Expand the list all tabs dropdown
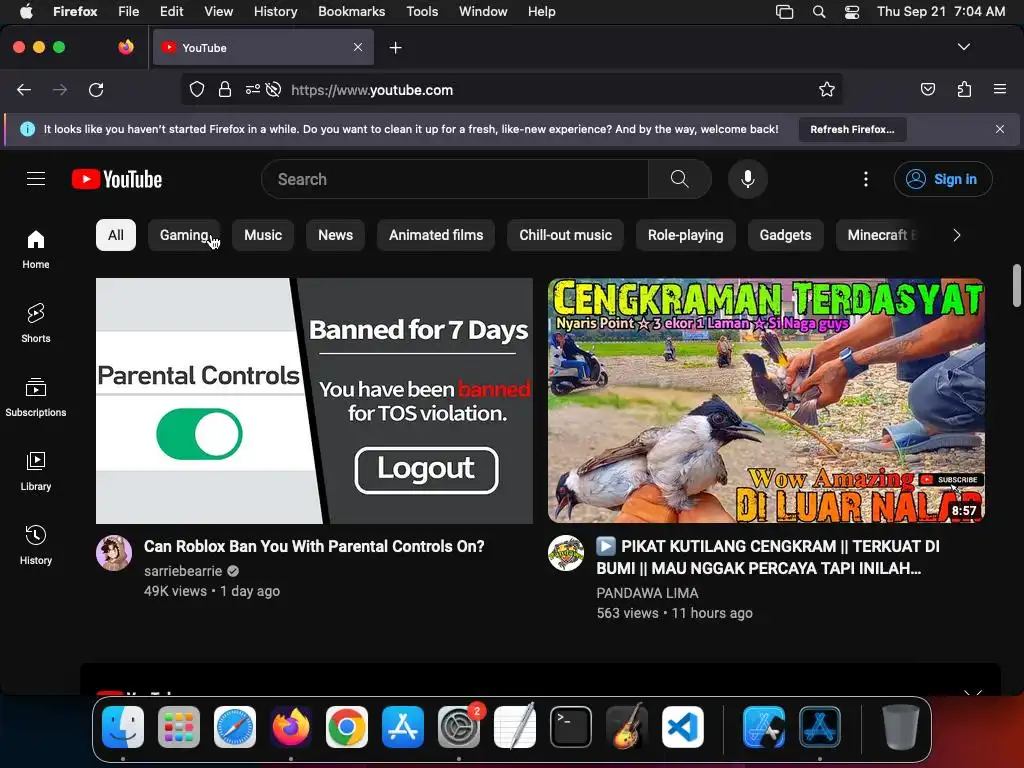Image resolution: width=1024 pixels, height=768 pixels. [x=964, y=47]
